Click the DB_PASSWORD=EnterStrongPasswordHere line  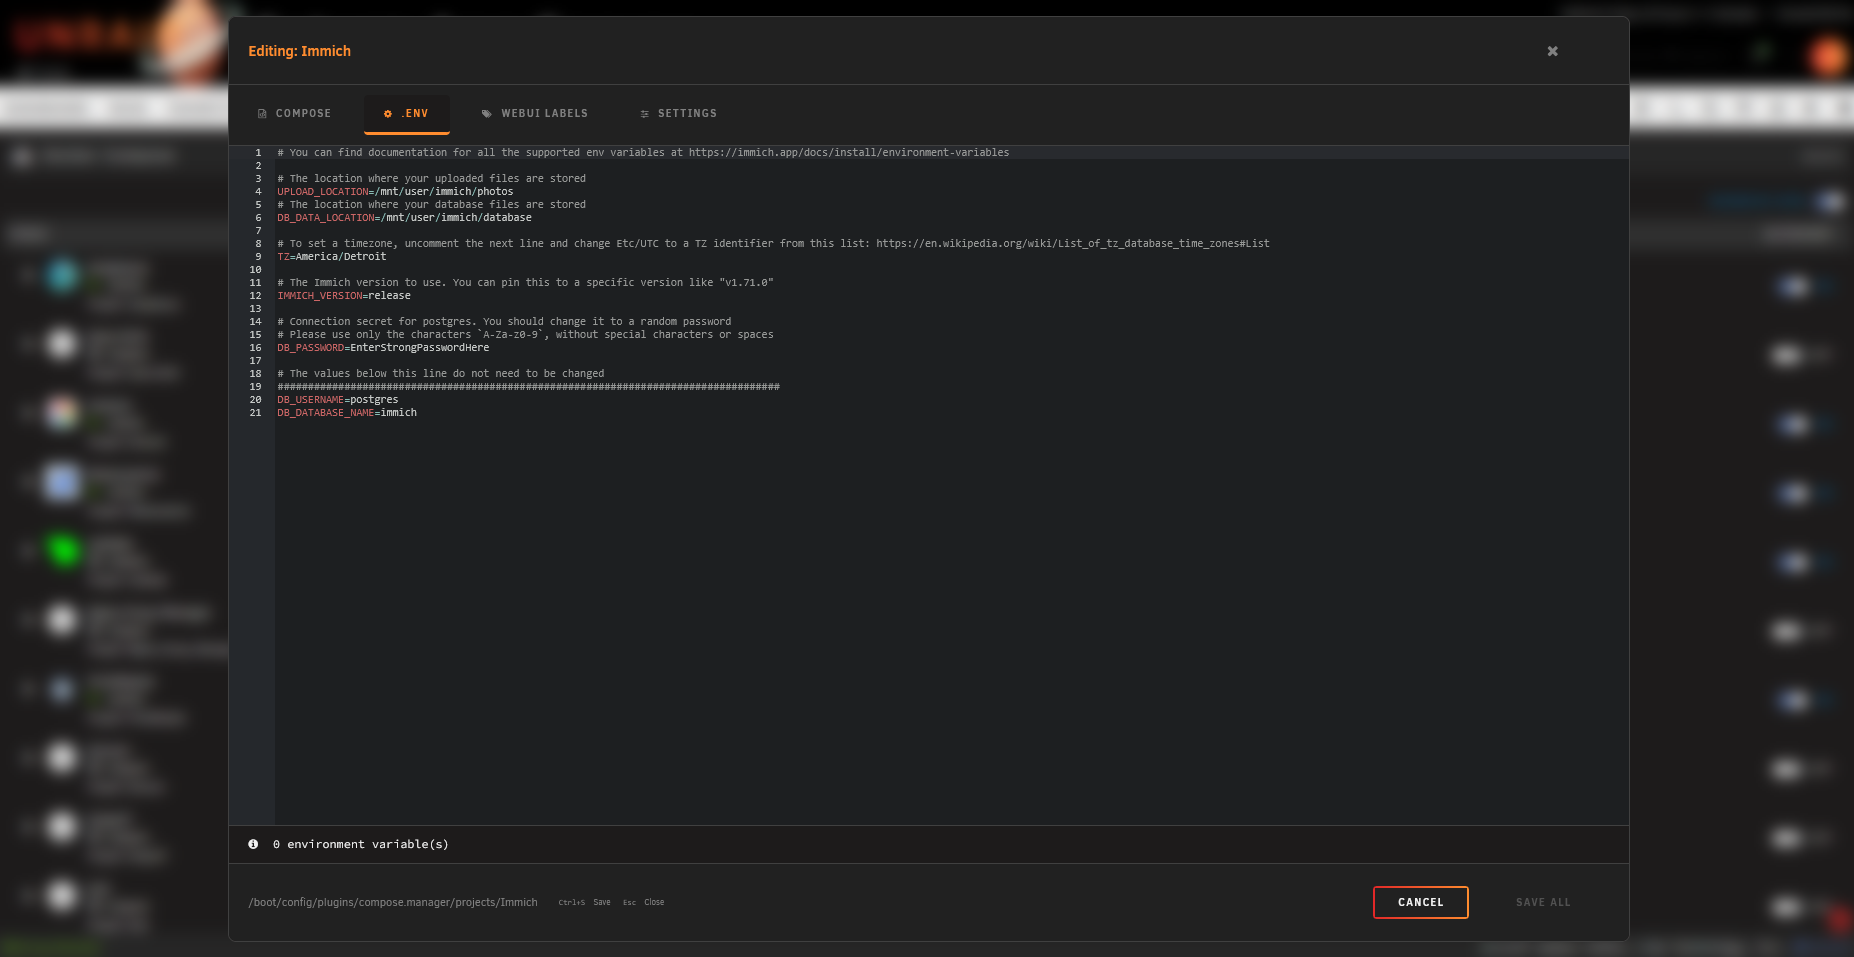(x=383, y=348)
